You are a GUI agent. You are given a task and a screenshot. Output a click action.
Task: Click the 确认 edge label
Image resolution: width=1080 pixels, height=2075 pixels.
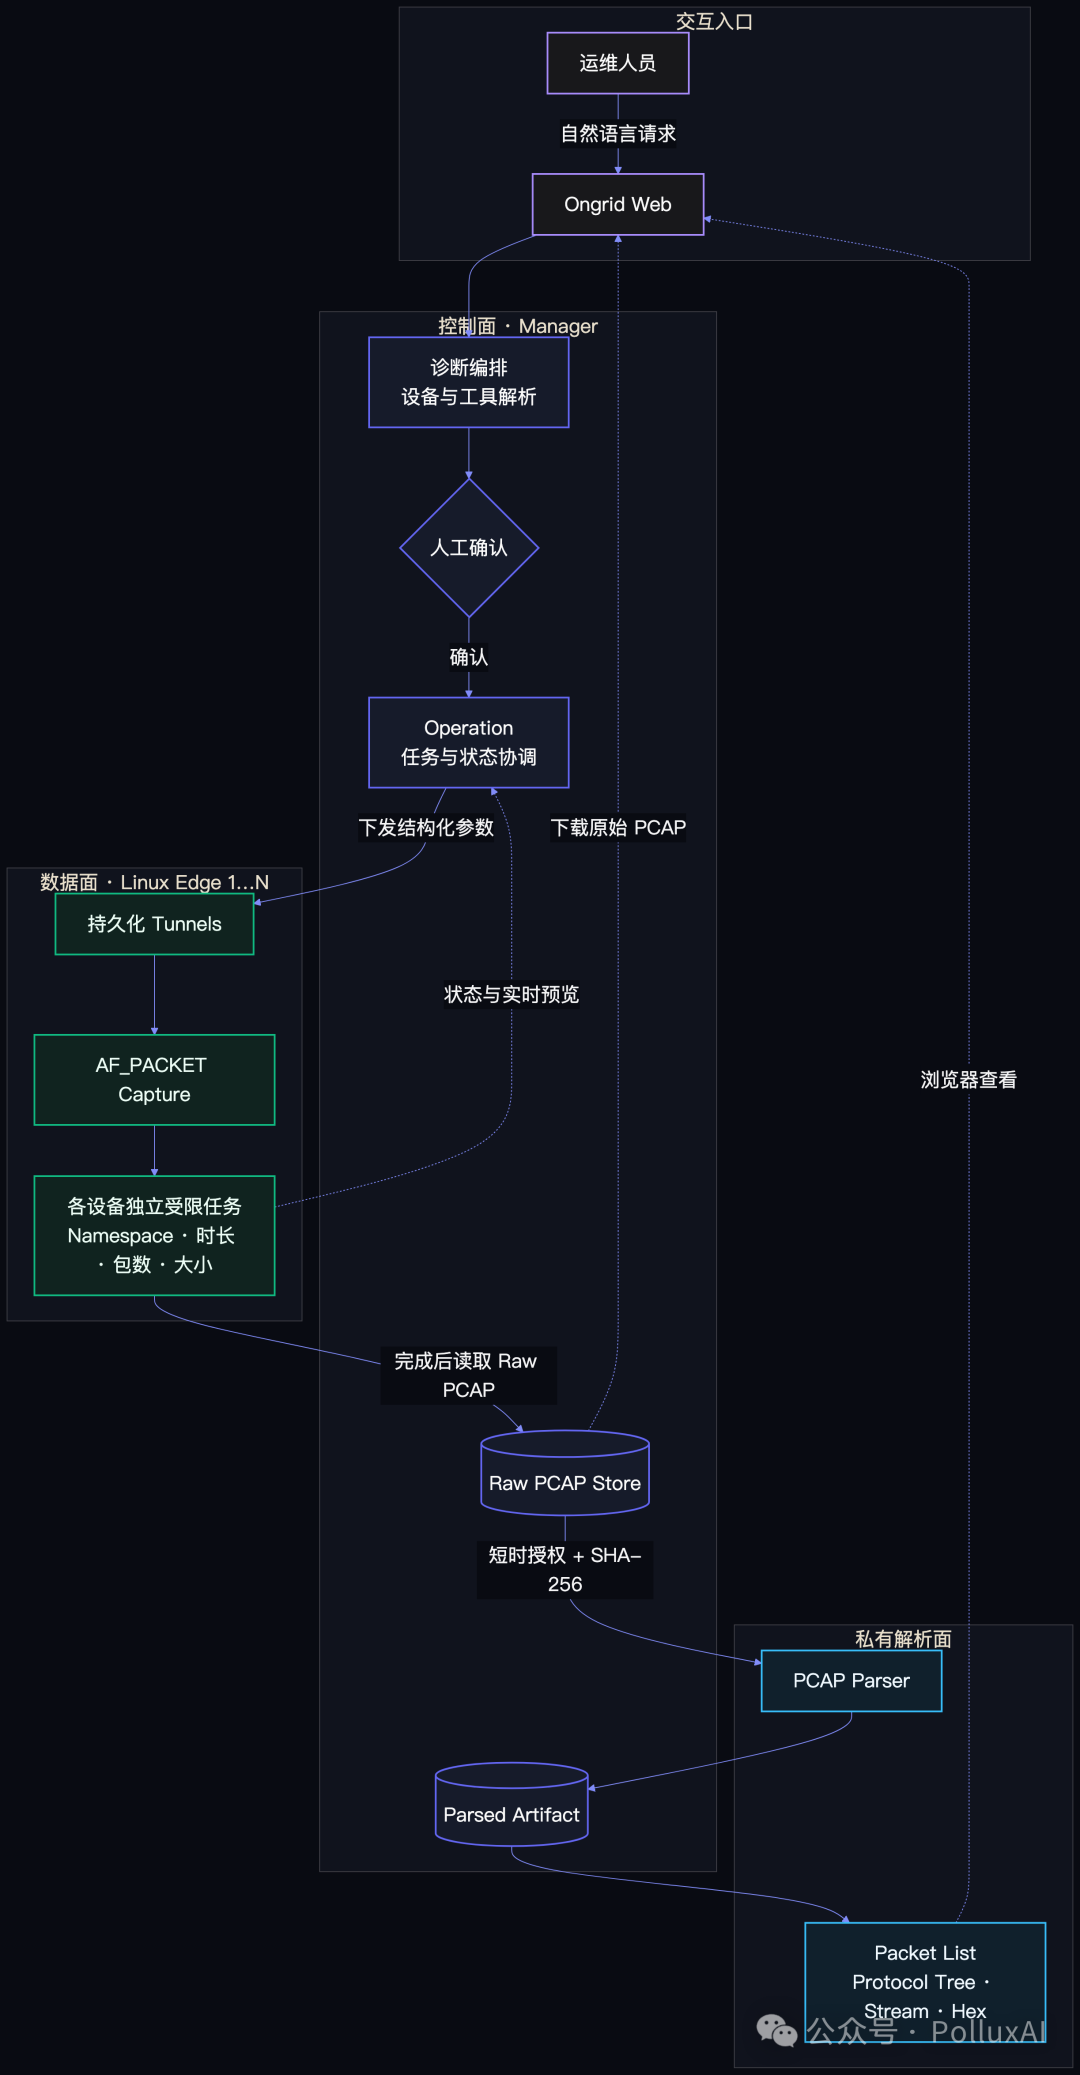point(469,657)
